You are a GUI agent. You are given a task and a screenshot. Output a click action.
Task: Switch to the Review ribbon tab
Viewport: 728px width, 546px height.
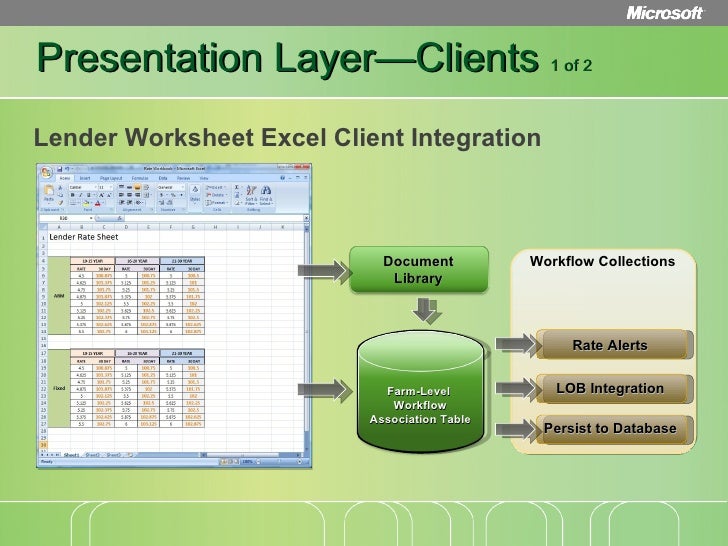(x=183, y=178)
